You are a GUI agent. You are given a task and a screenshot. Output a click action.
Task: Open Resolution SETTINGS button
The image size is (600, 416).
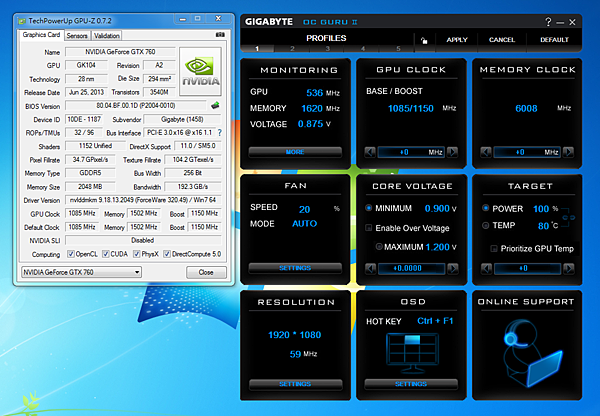pos(295,384)
